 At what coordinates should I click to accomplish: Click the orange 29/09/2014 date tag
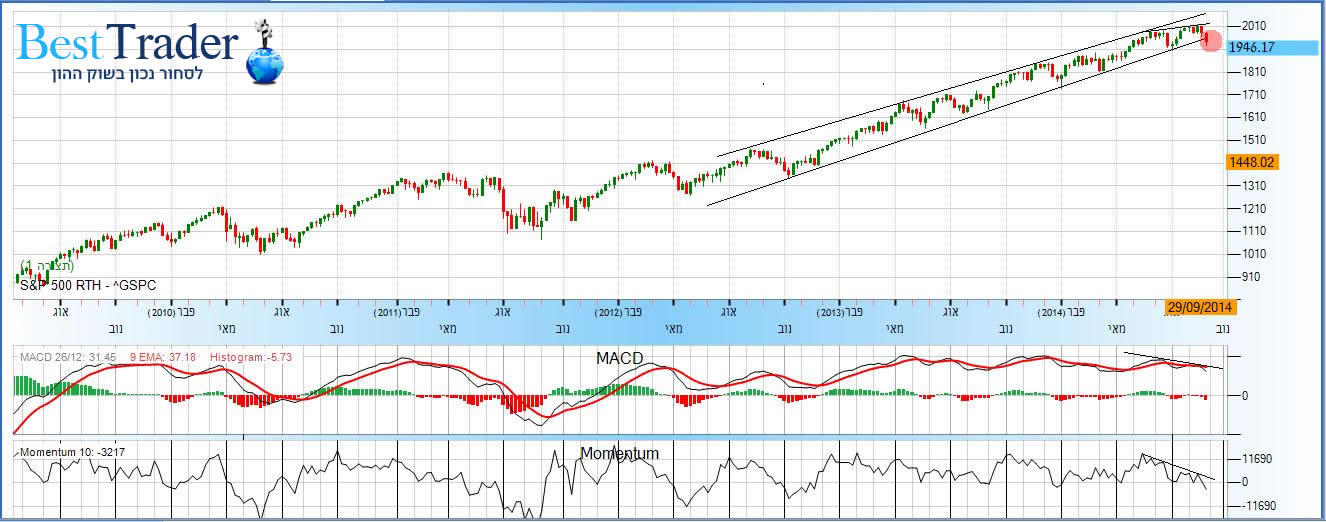point(1194,309)
